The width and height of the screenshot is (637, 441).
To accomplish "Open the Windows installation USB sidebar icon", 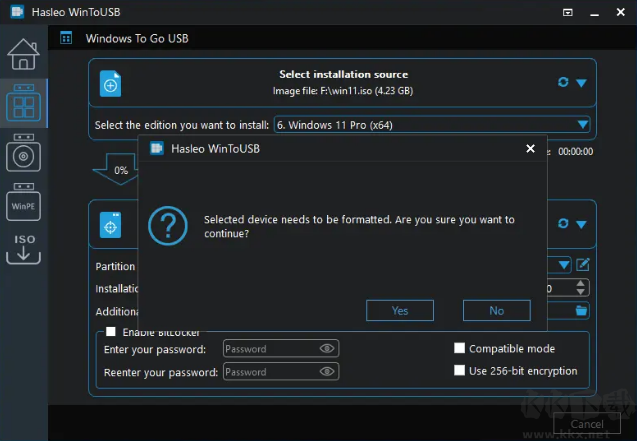I will [x=23, y=152].
